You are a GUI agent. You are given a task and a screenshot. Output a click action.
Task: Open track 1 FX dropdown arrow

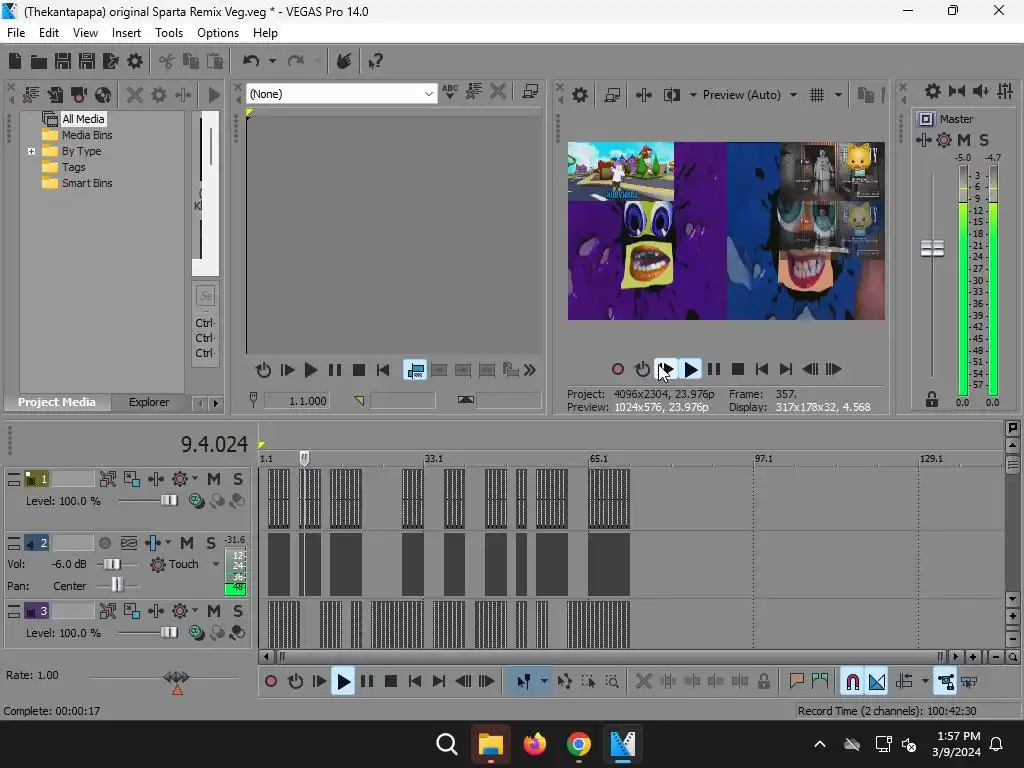point(195,479)
